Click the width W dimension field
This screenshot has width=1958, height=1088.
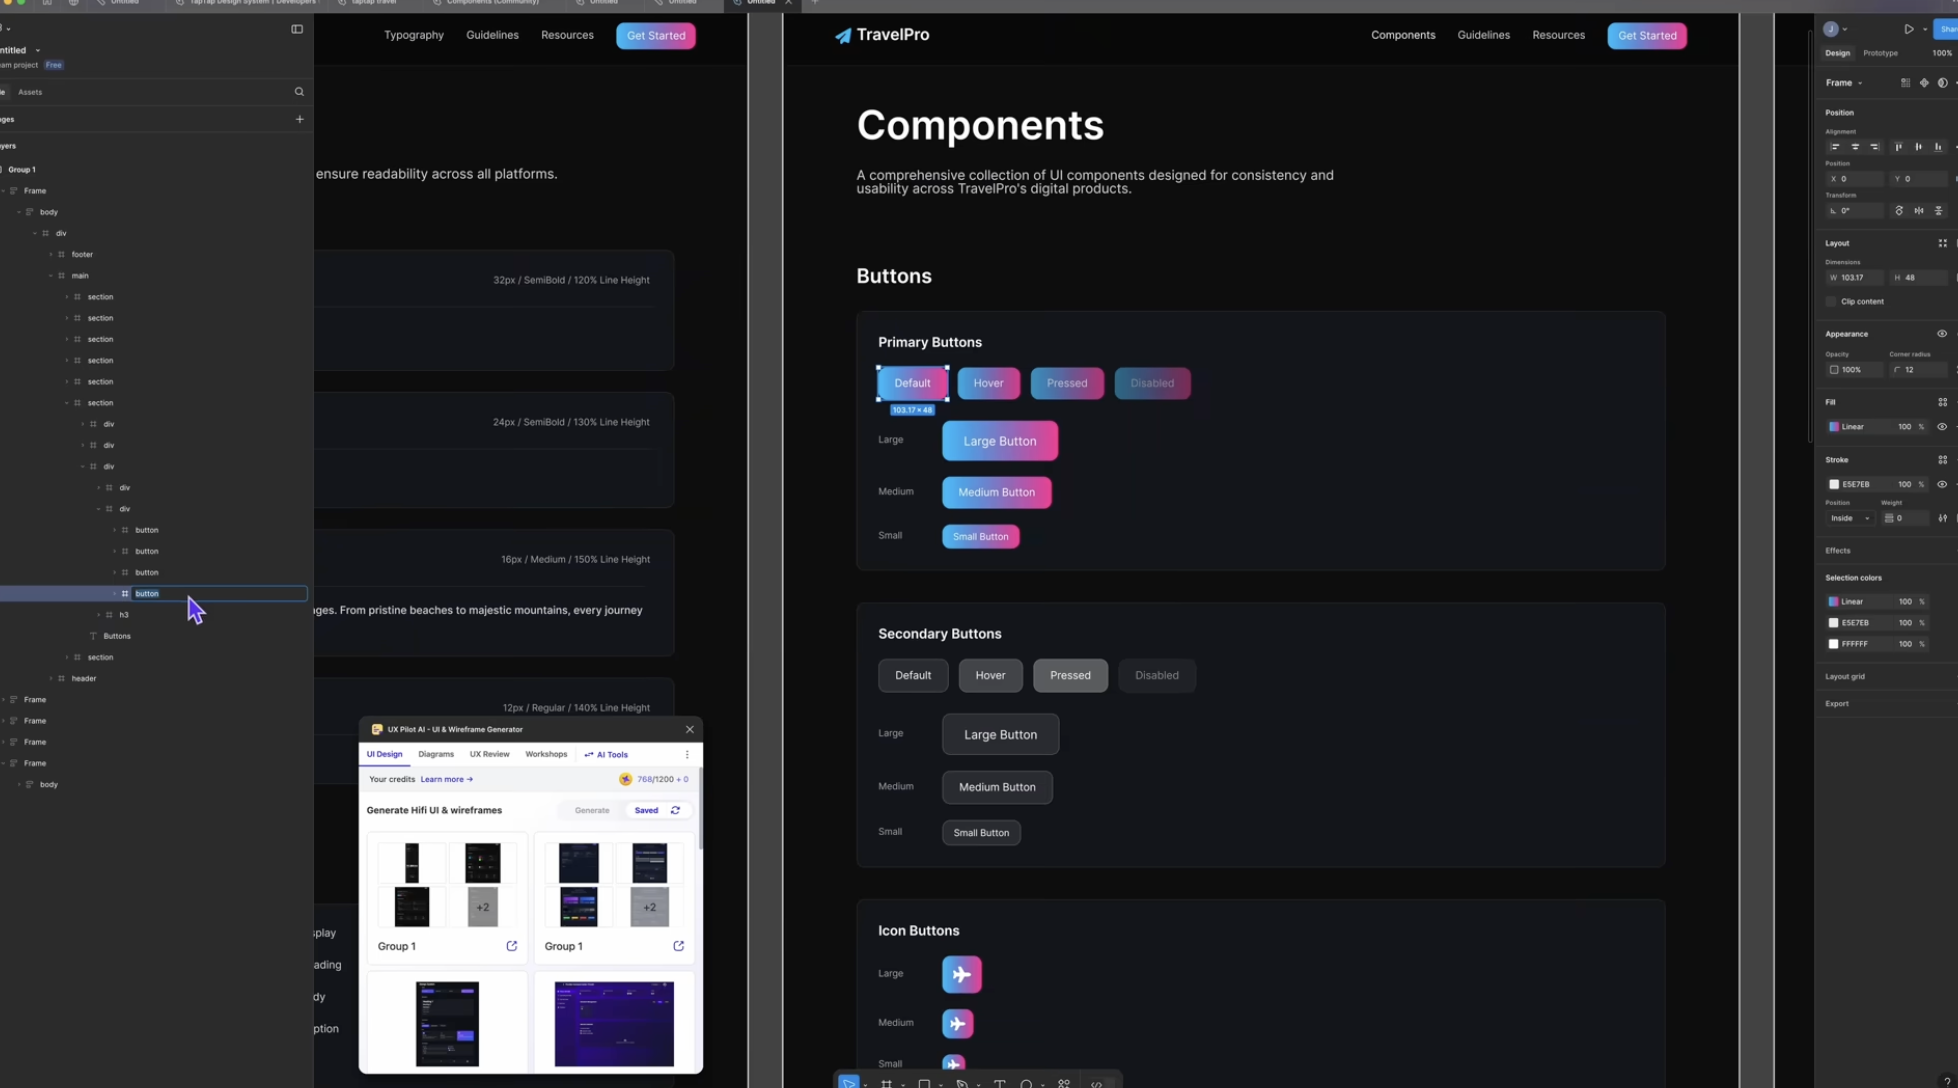tap(1854, 278)
